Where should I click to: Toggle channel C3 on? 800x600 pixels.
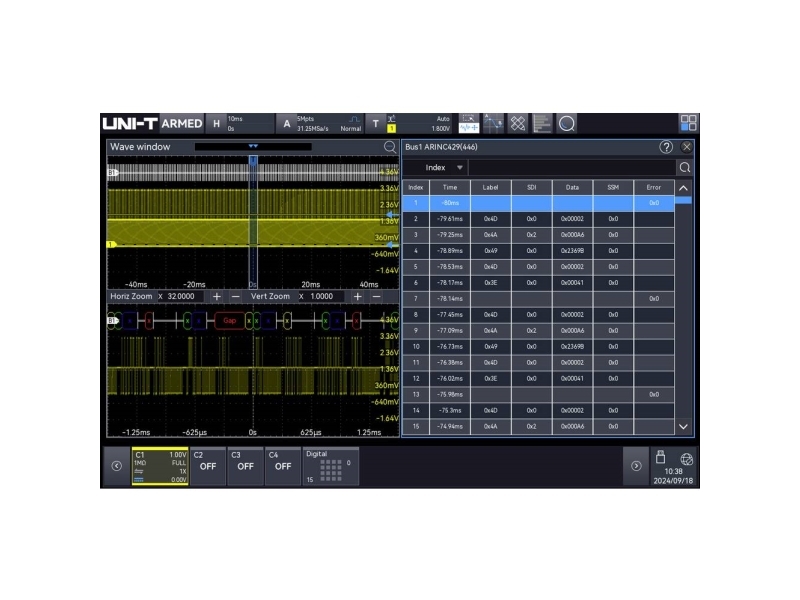245,465
